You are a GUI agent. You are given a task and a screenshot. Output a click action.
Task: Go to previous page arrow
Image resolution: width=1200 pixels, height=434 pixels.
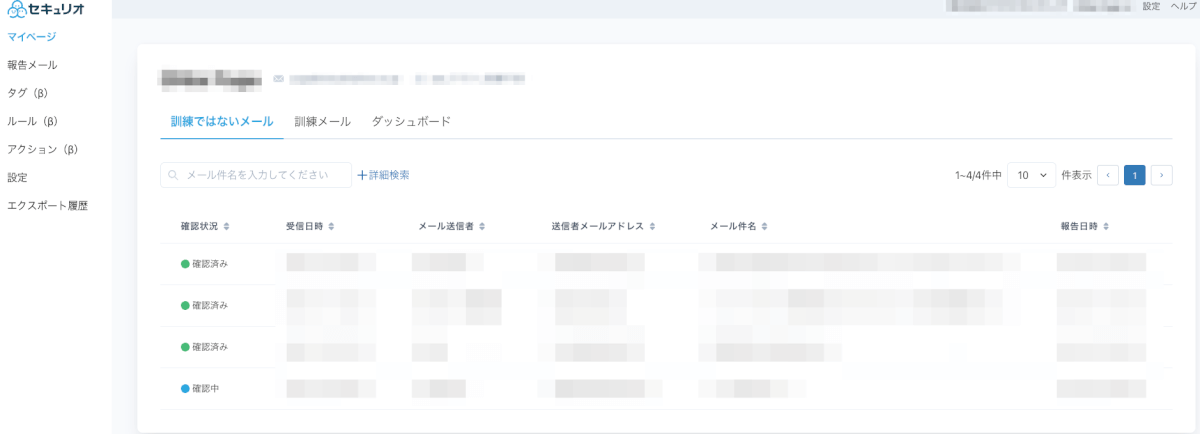pos(1108,175)
